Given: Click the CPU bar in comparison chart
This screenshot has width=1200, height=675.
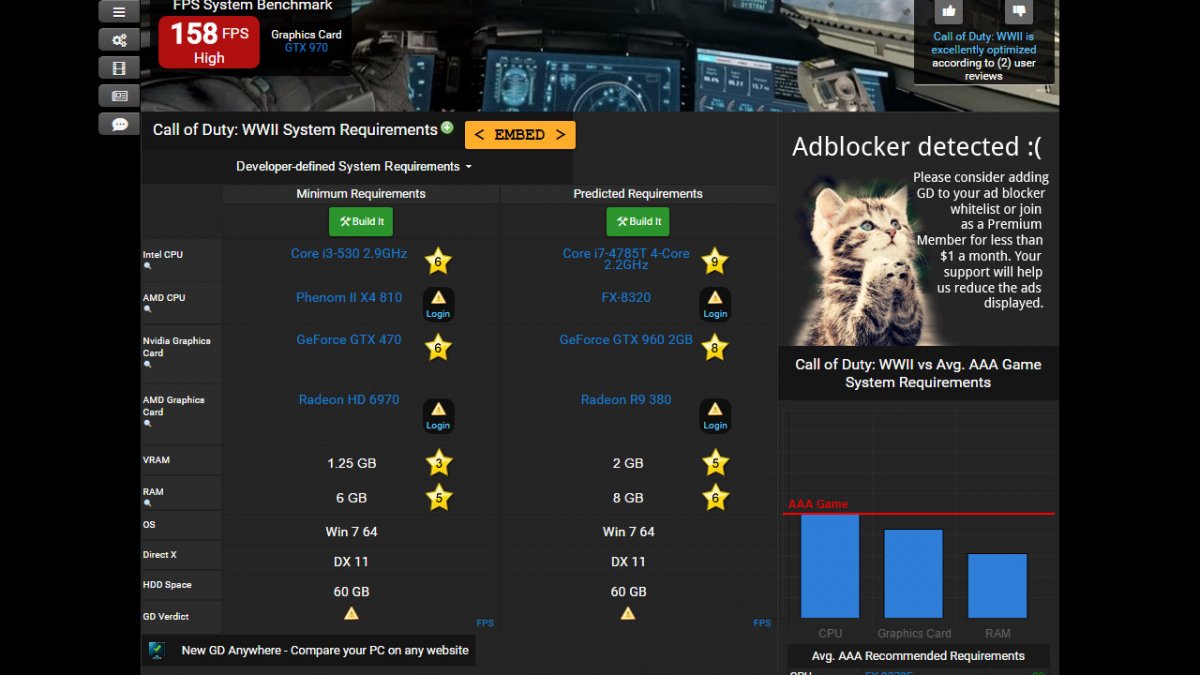Looking at the screenshot, I should 830,566.
